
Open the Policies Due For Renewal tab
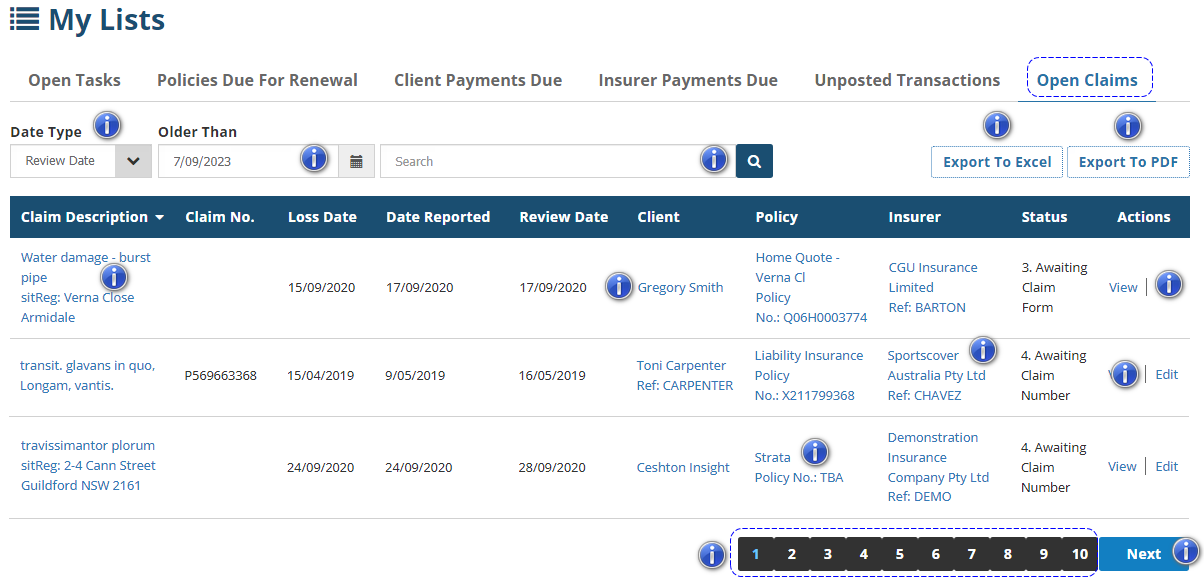coord(257,81)
